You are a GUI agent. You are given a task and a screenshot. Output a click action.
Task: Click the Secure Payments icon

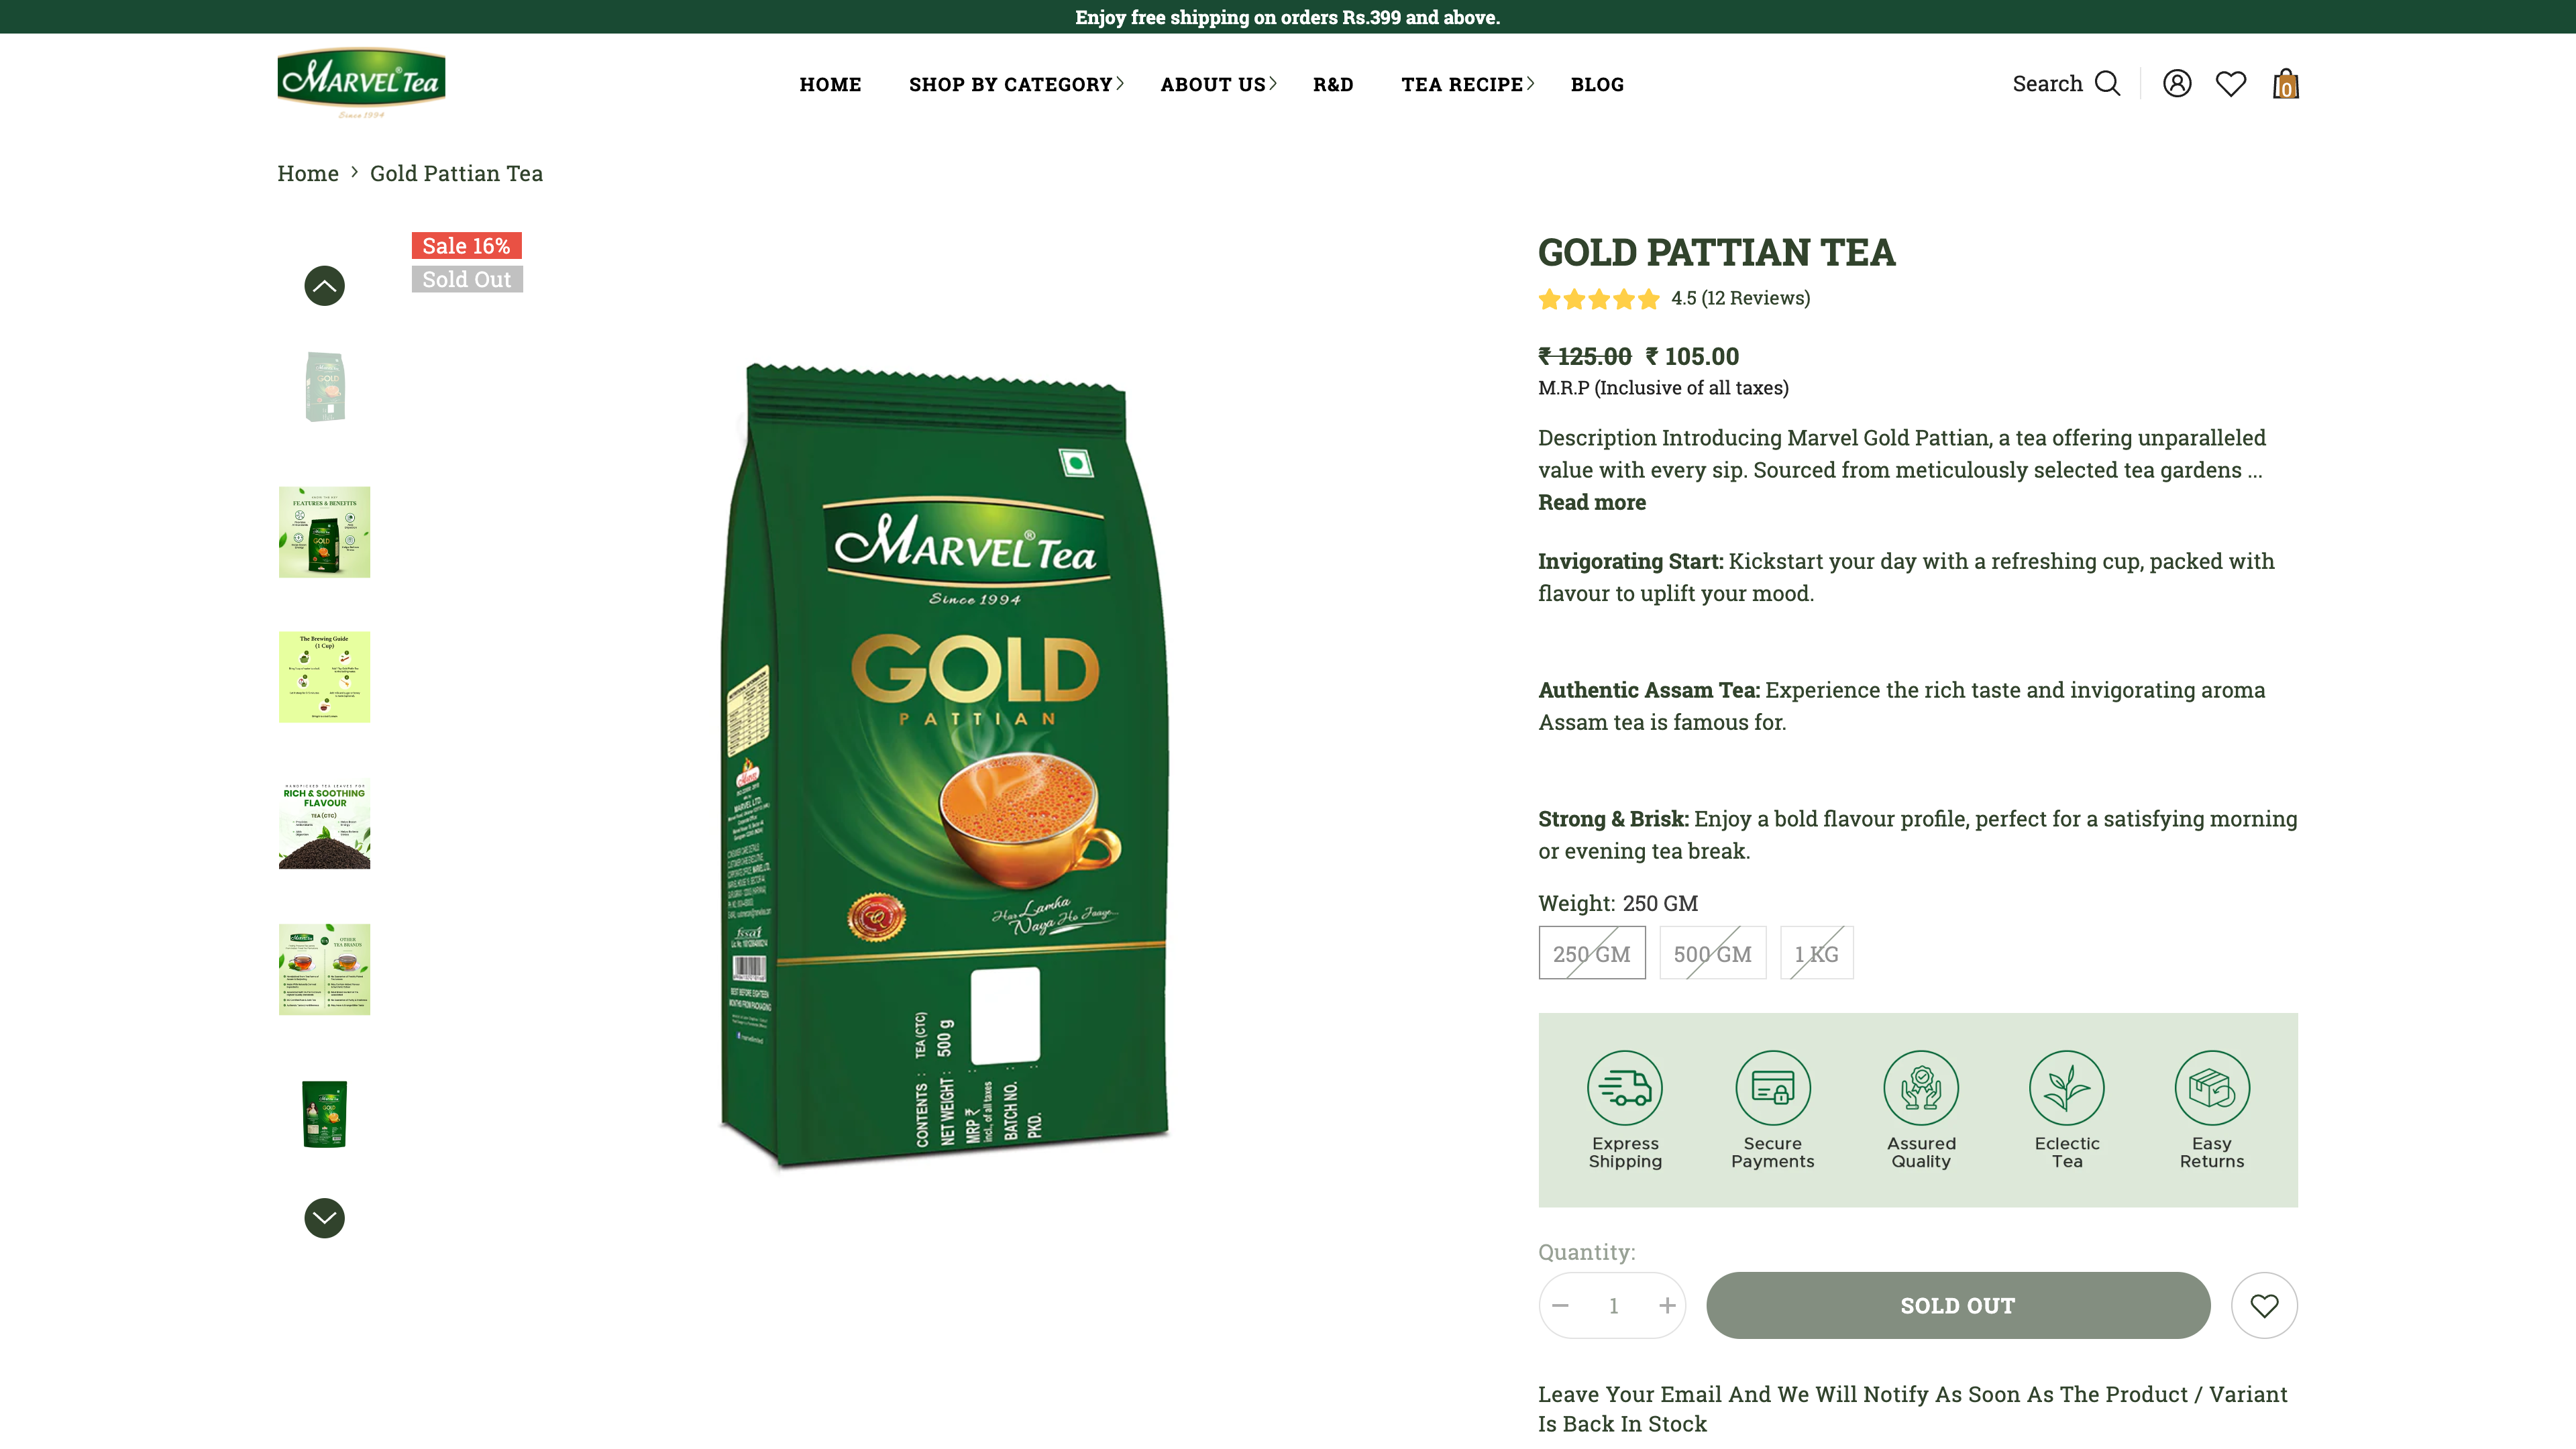pyautogui.click(x=1773, y=1088)
